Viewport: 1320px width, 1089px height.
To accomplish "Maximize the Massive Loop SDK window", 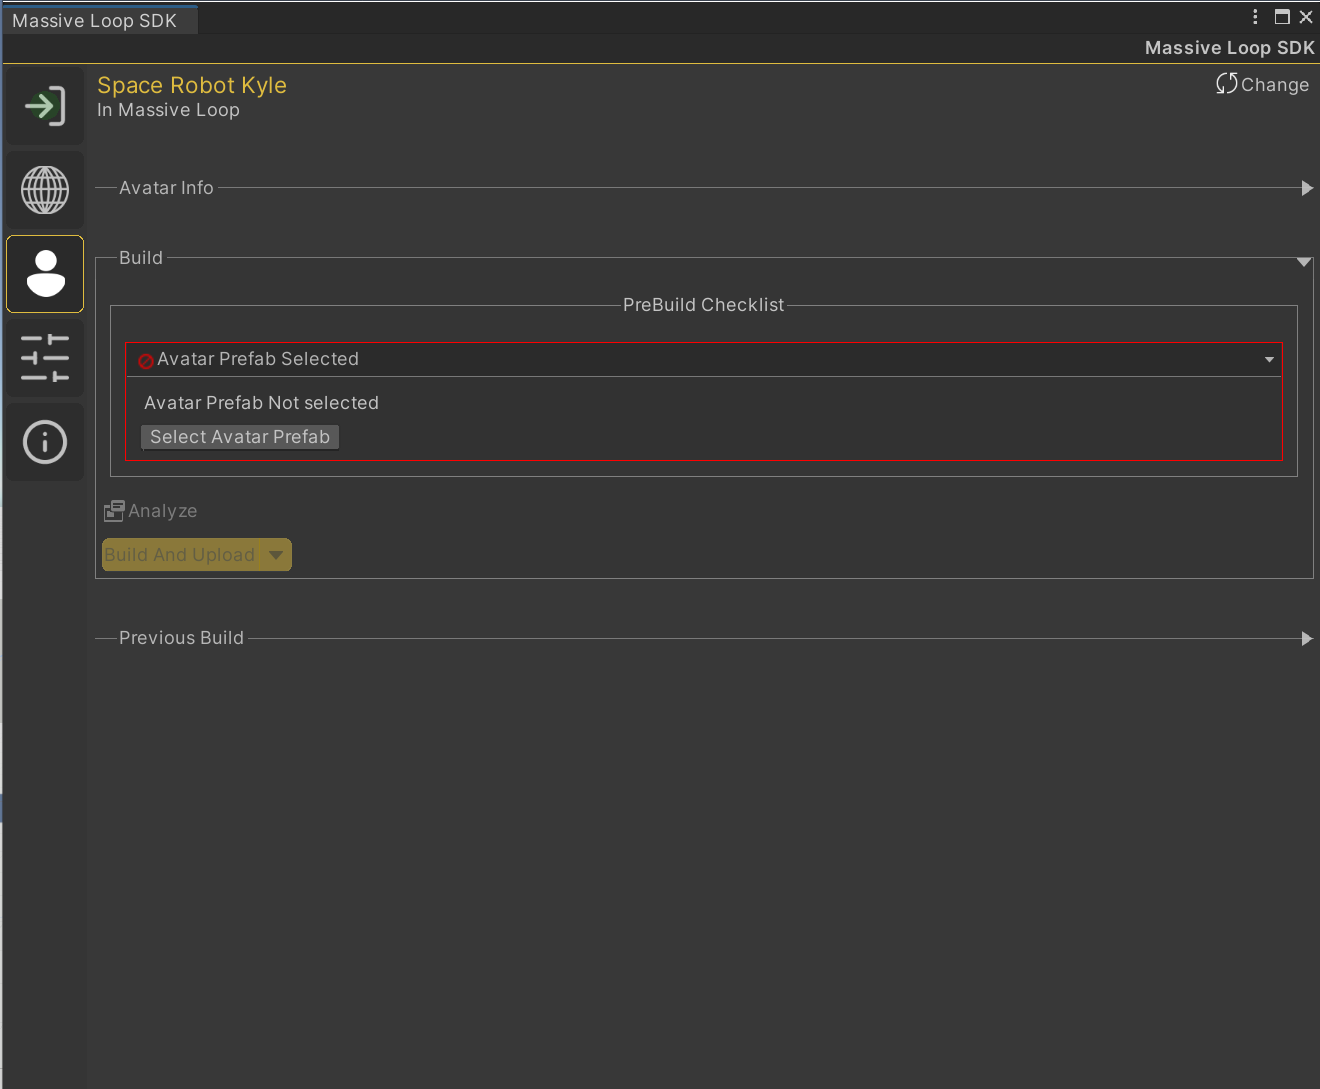I will [1282, 17].
